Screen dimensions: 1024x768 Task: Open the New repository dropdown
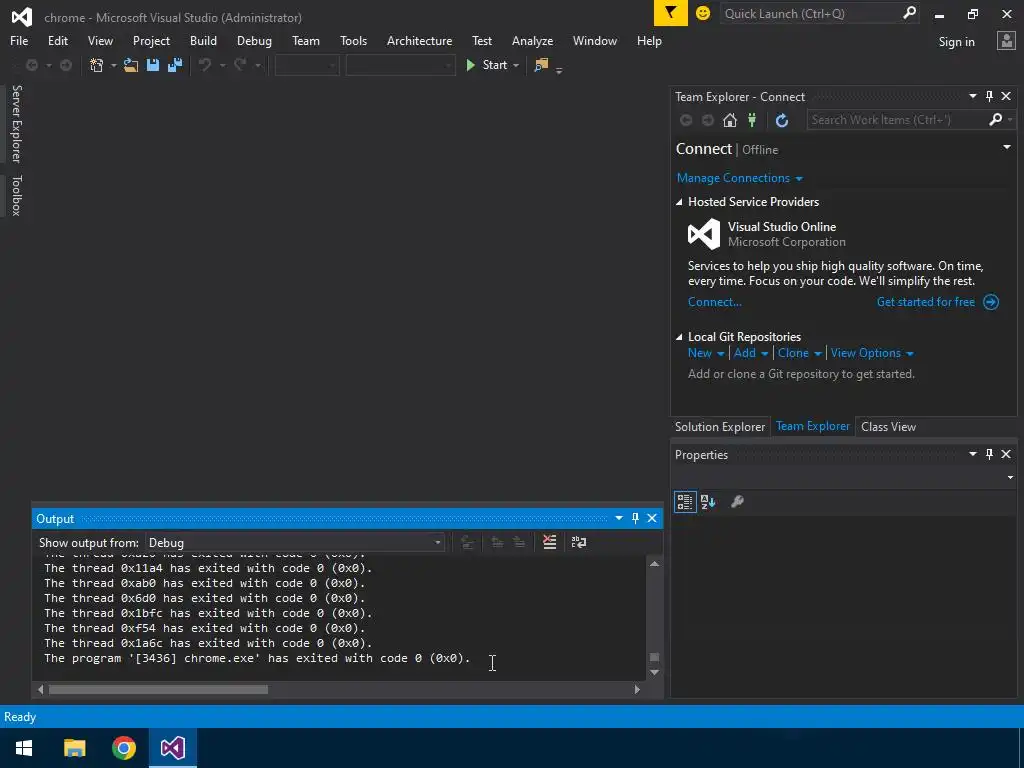point(706,353)
